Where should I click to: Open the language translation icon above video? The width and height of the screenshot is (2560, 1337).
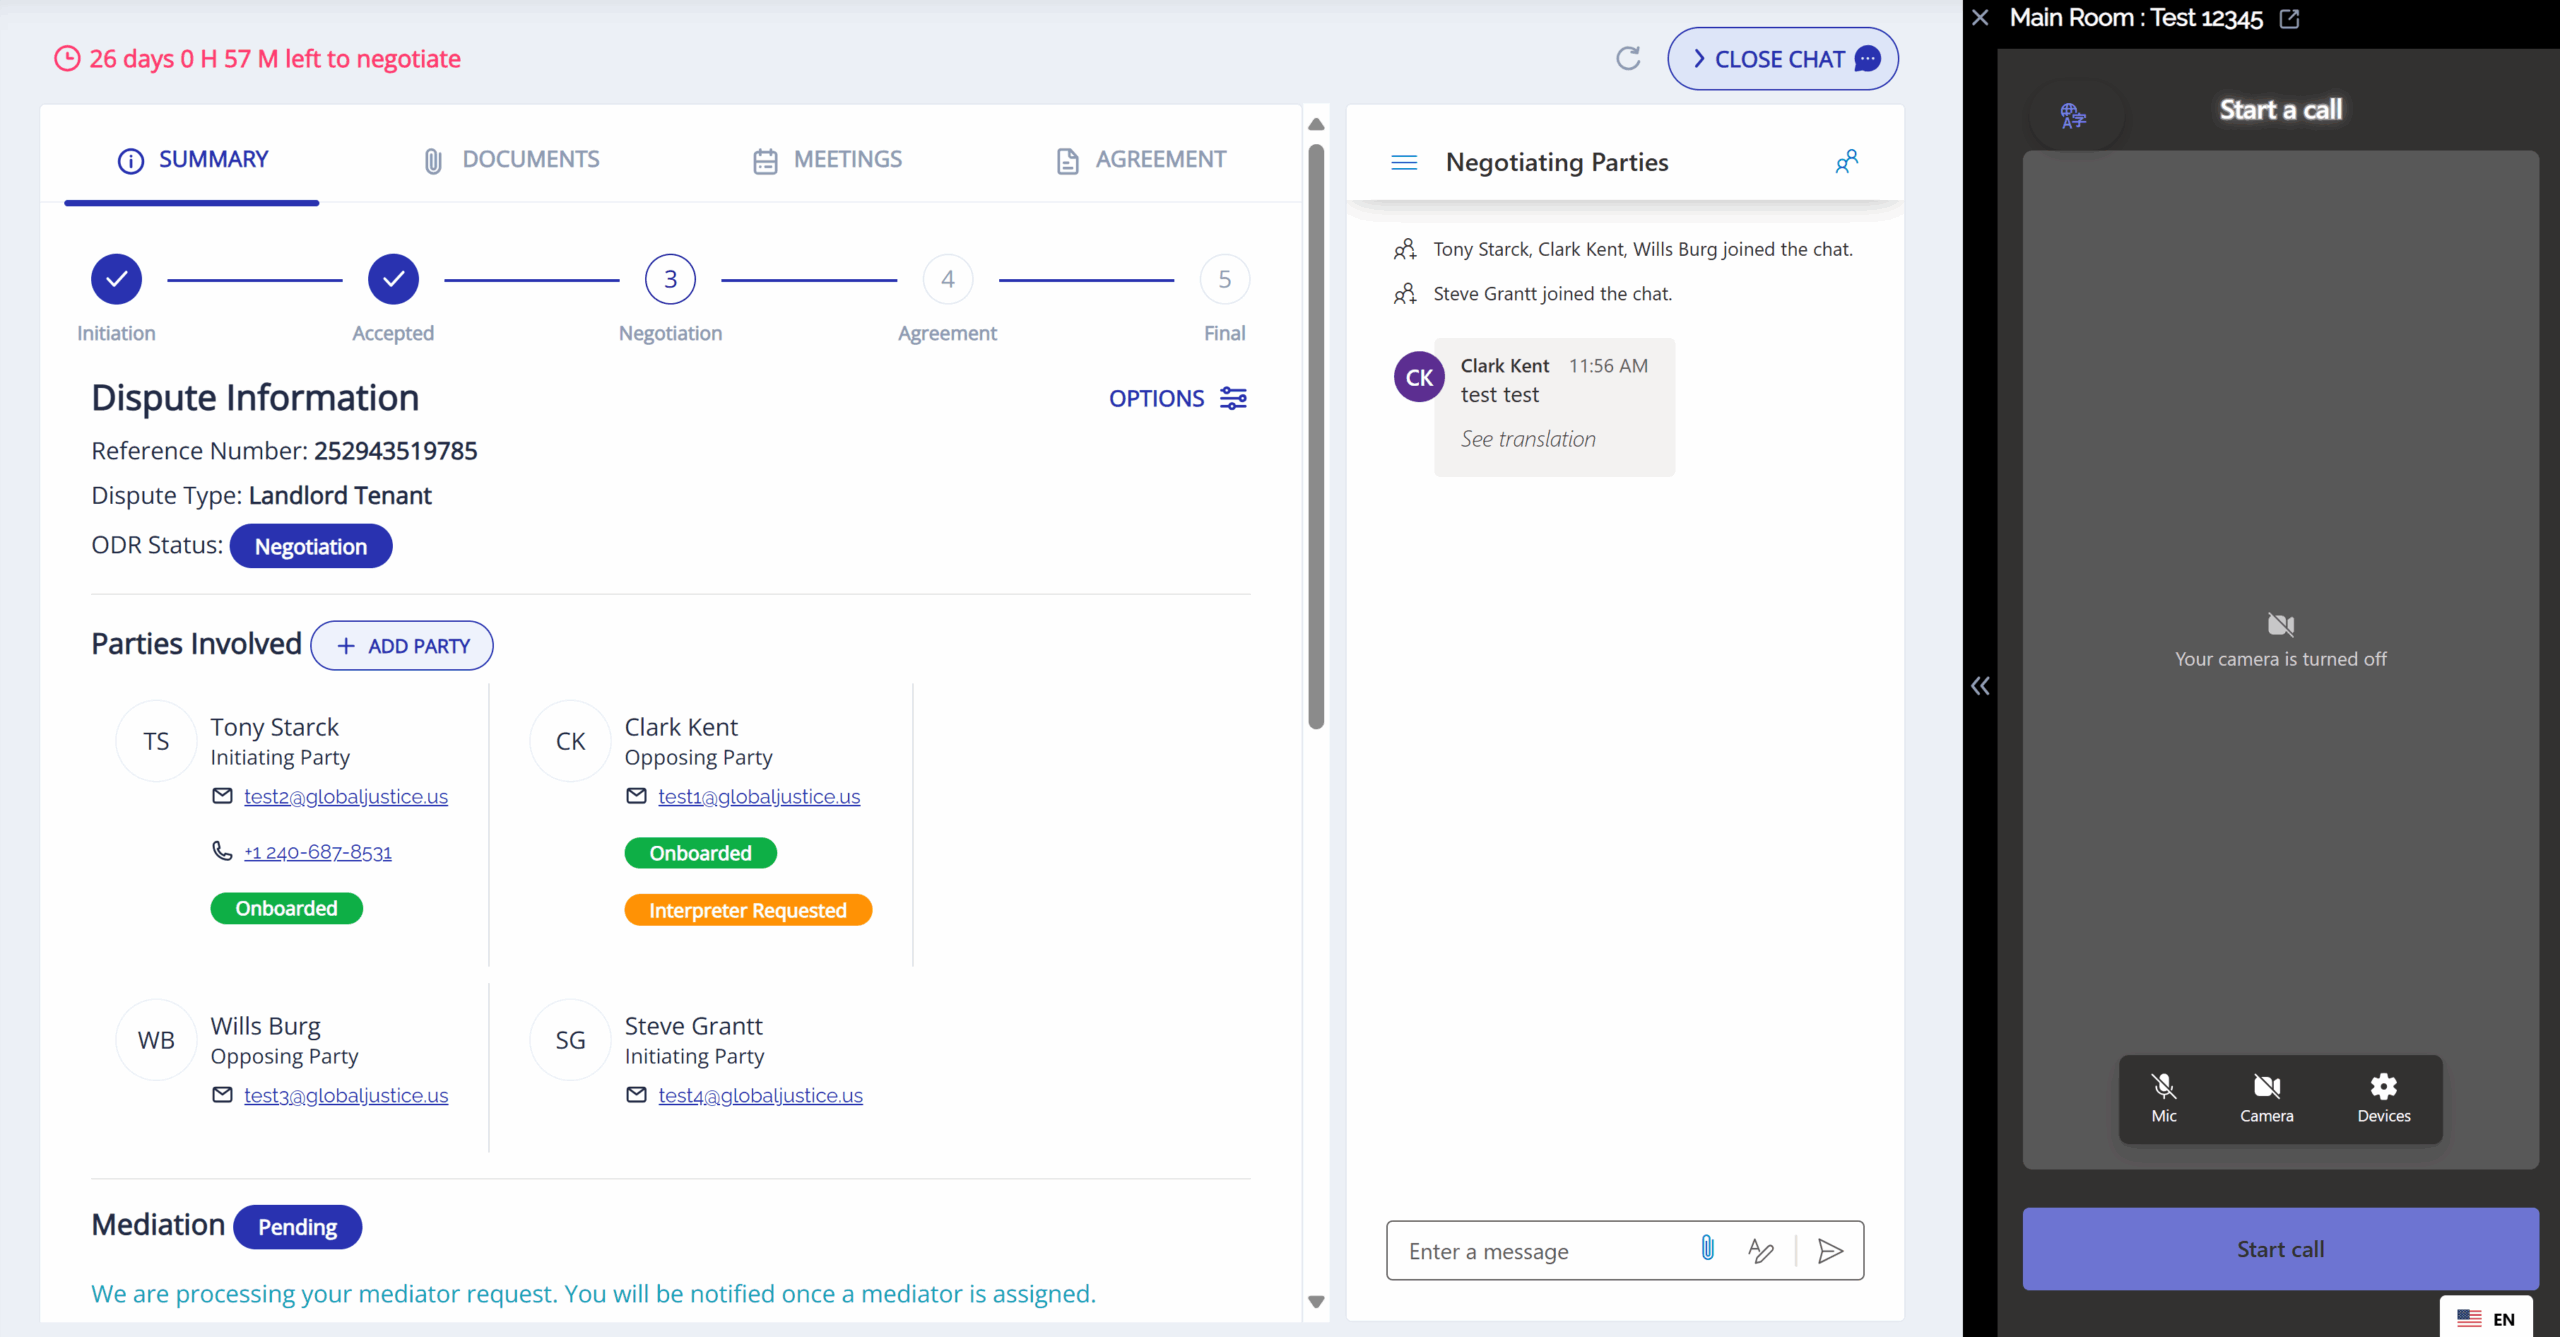pyautogui.click(x=2073, y=116)
